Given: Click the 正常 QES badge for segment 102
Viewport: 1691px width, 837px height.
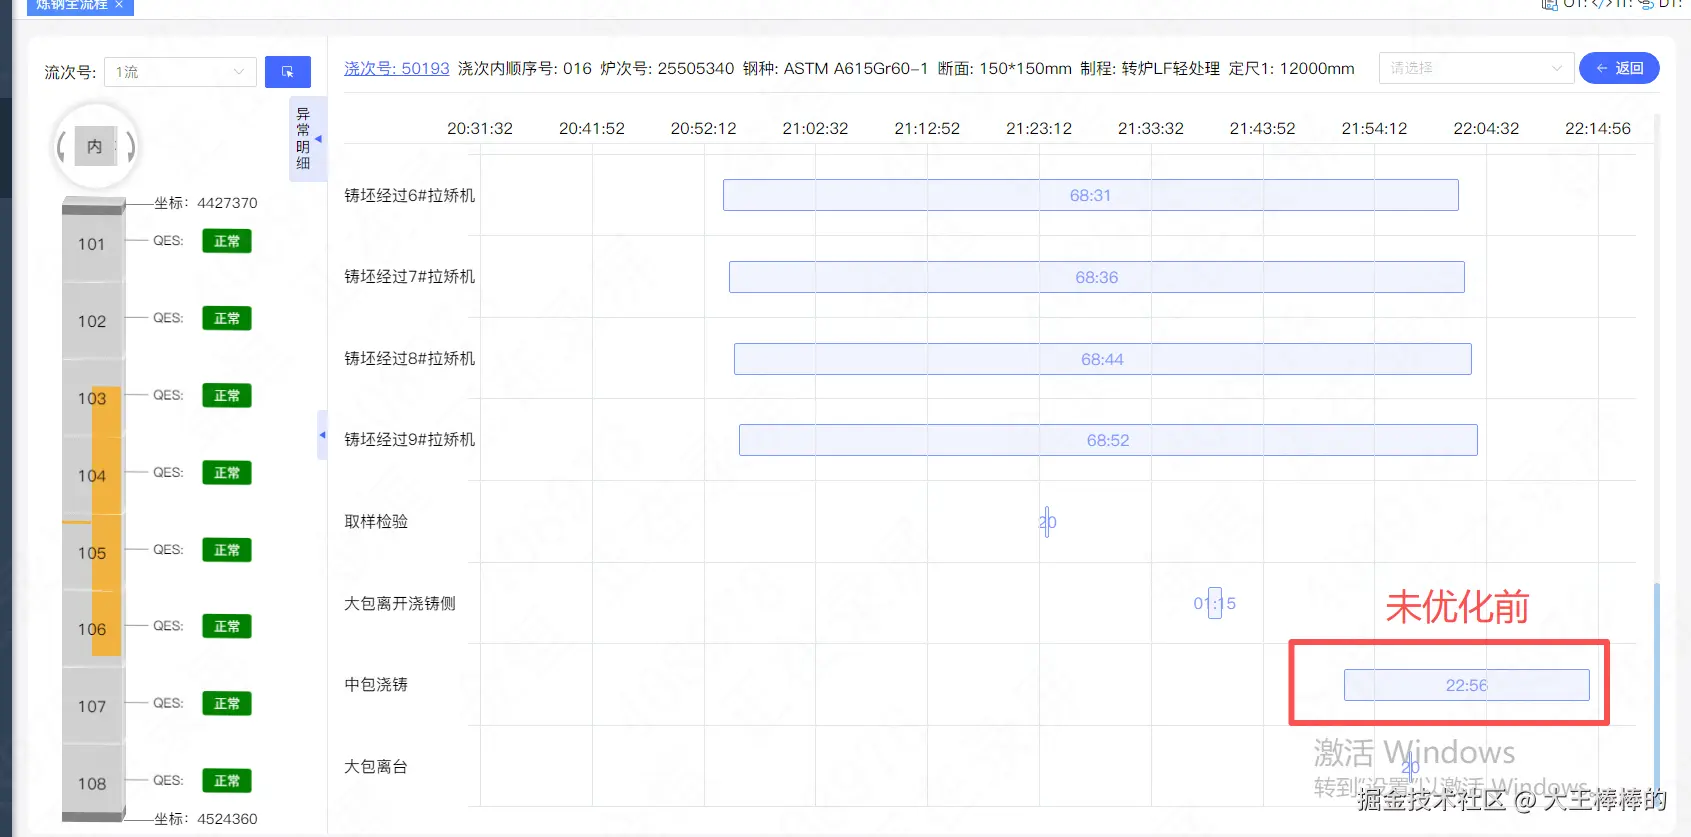Looking at the screenshot, I should (227, 318).
